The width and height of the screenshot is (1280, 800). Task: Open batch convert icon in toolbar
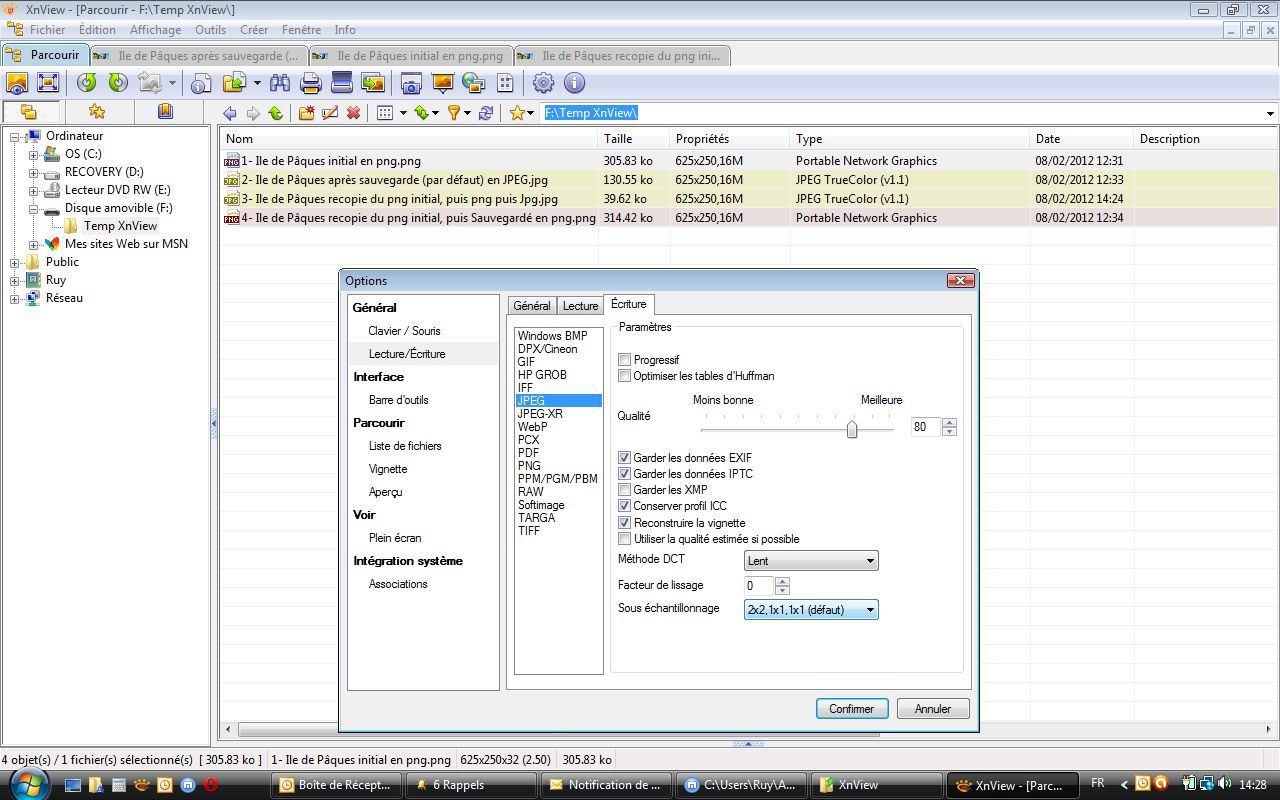point(373,83)
